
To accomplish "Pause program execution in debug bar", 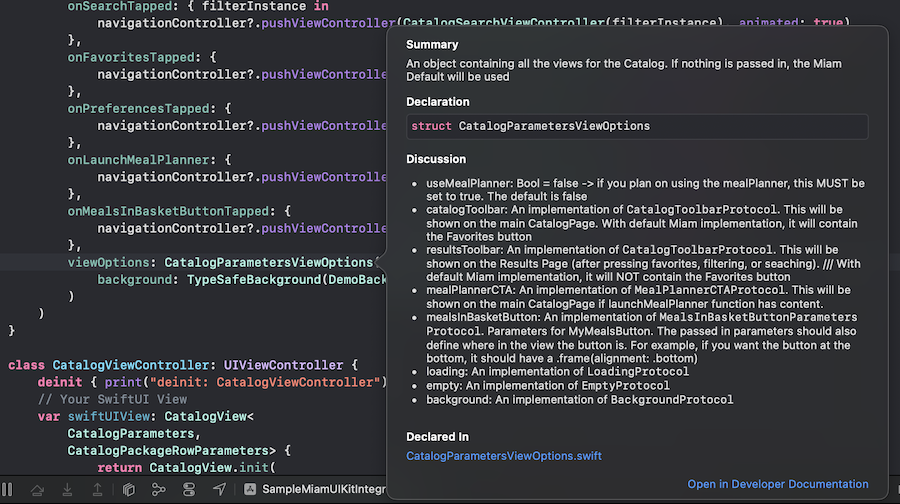I will pos(7,490).
